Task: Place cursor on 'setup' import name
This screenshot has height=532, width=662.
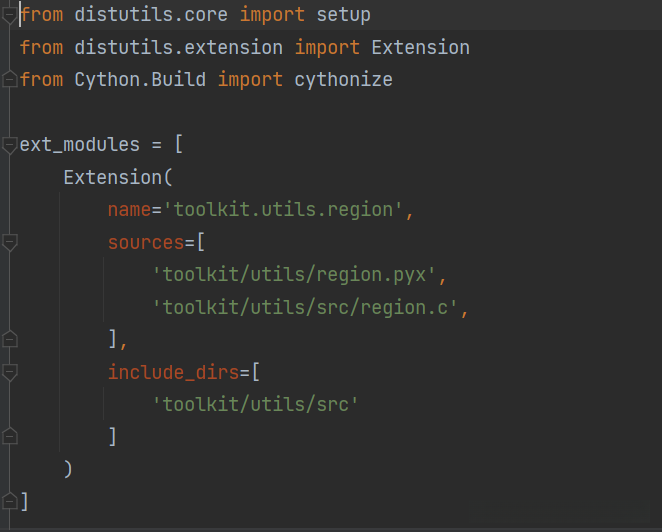Action: (343, 15)
